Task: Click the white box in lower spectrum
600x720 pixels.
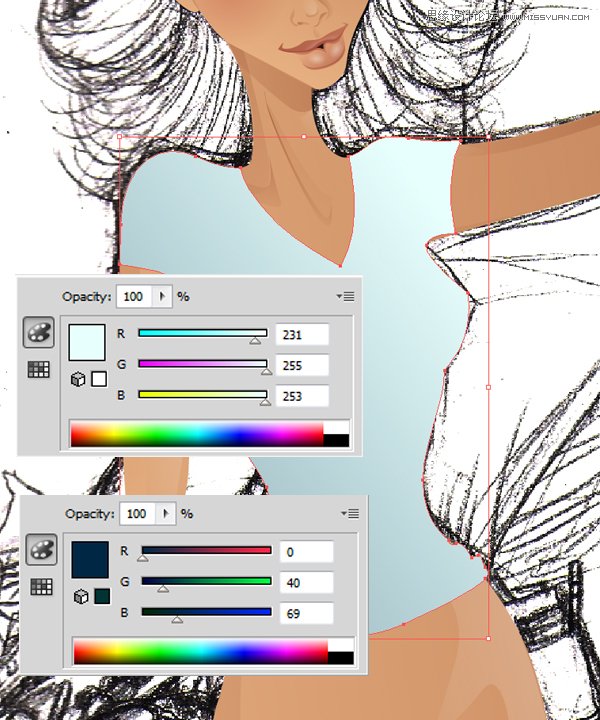Action: coord(341,645)
